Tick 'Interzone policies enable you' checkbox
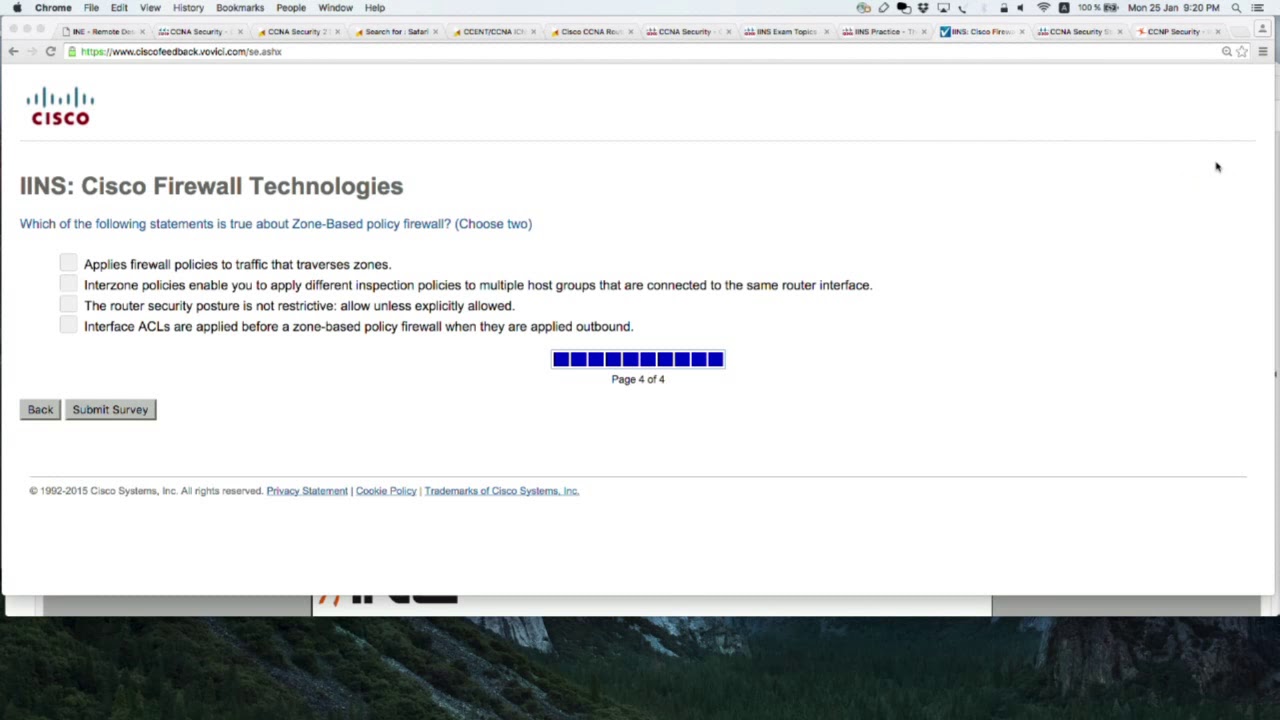This screenshot has width=1280, height=720. 68,284
